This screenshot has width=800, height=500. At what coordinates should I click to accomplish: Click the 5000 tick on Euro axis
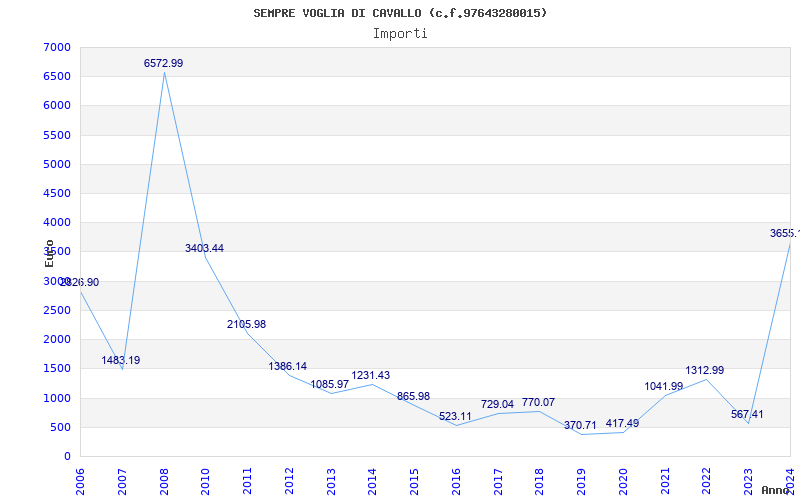[57, 164]
